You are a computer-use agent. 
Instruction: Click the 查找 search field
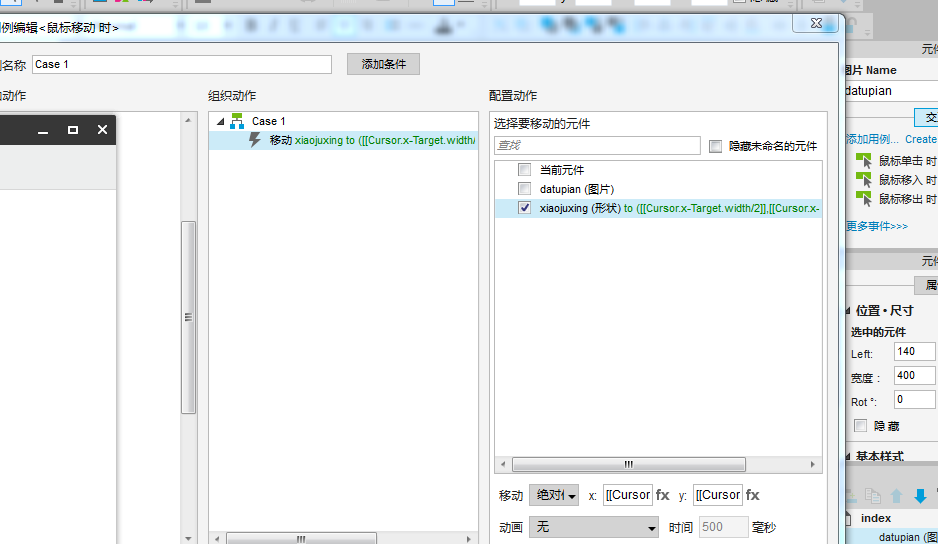click(x=597, y=145)
